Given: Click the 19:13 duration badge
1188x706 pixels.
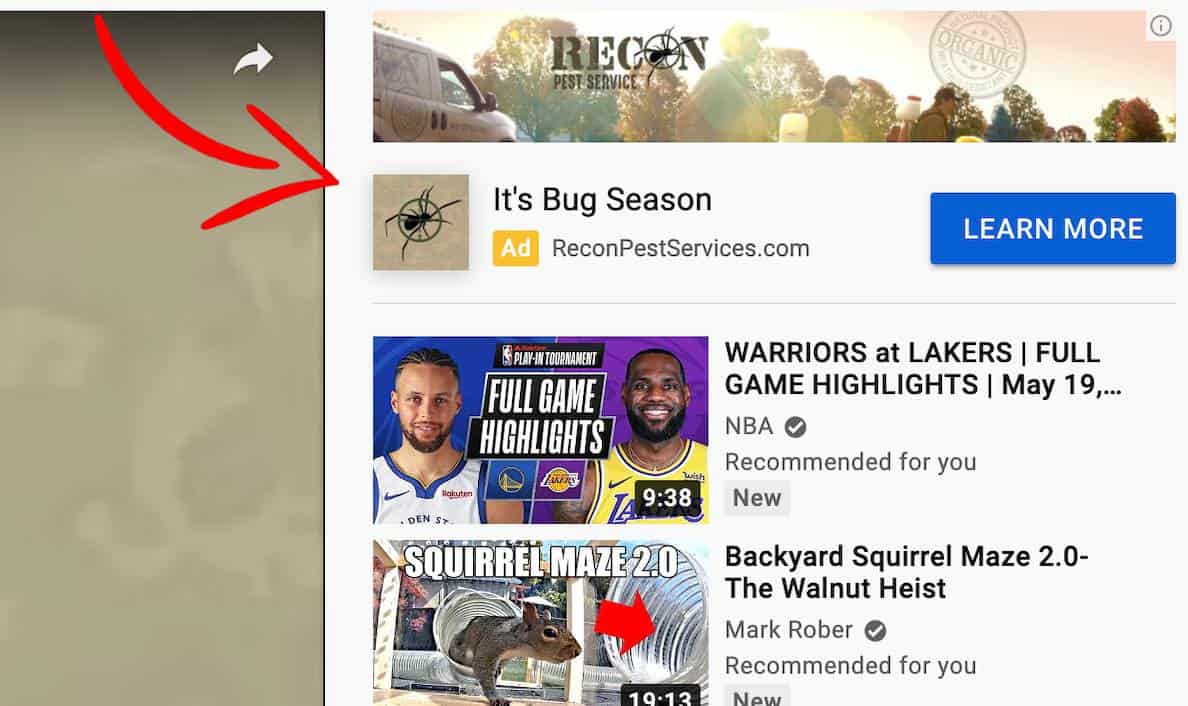Looking at the screenshot, I should (x=660, y=695).
